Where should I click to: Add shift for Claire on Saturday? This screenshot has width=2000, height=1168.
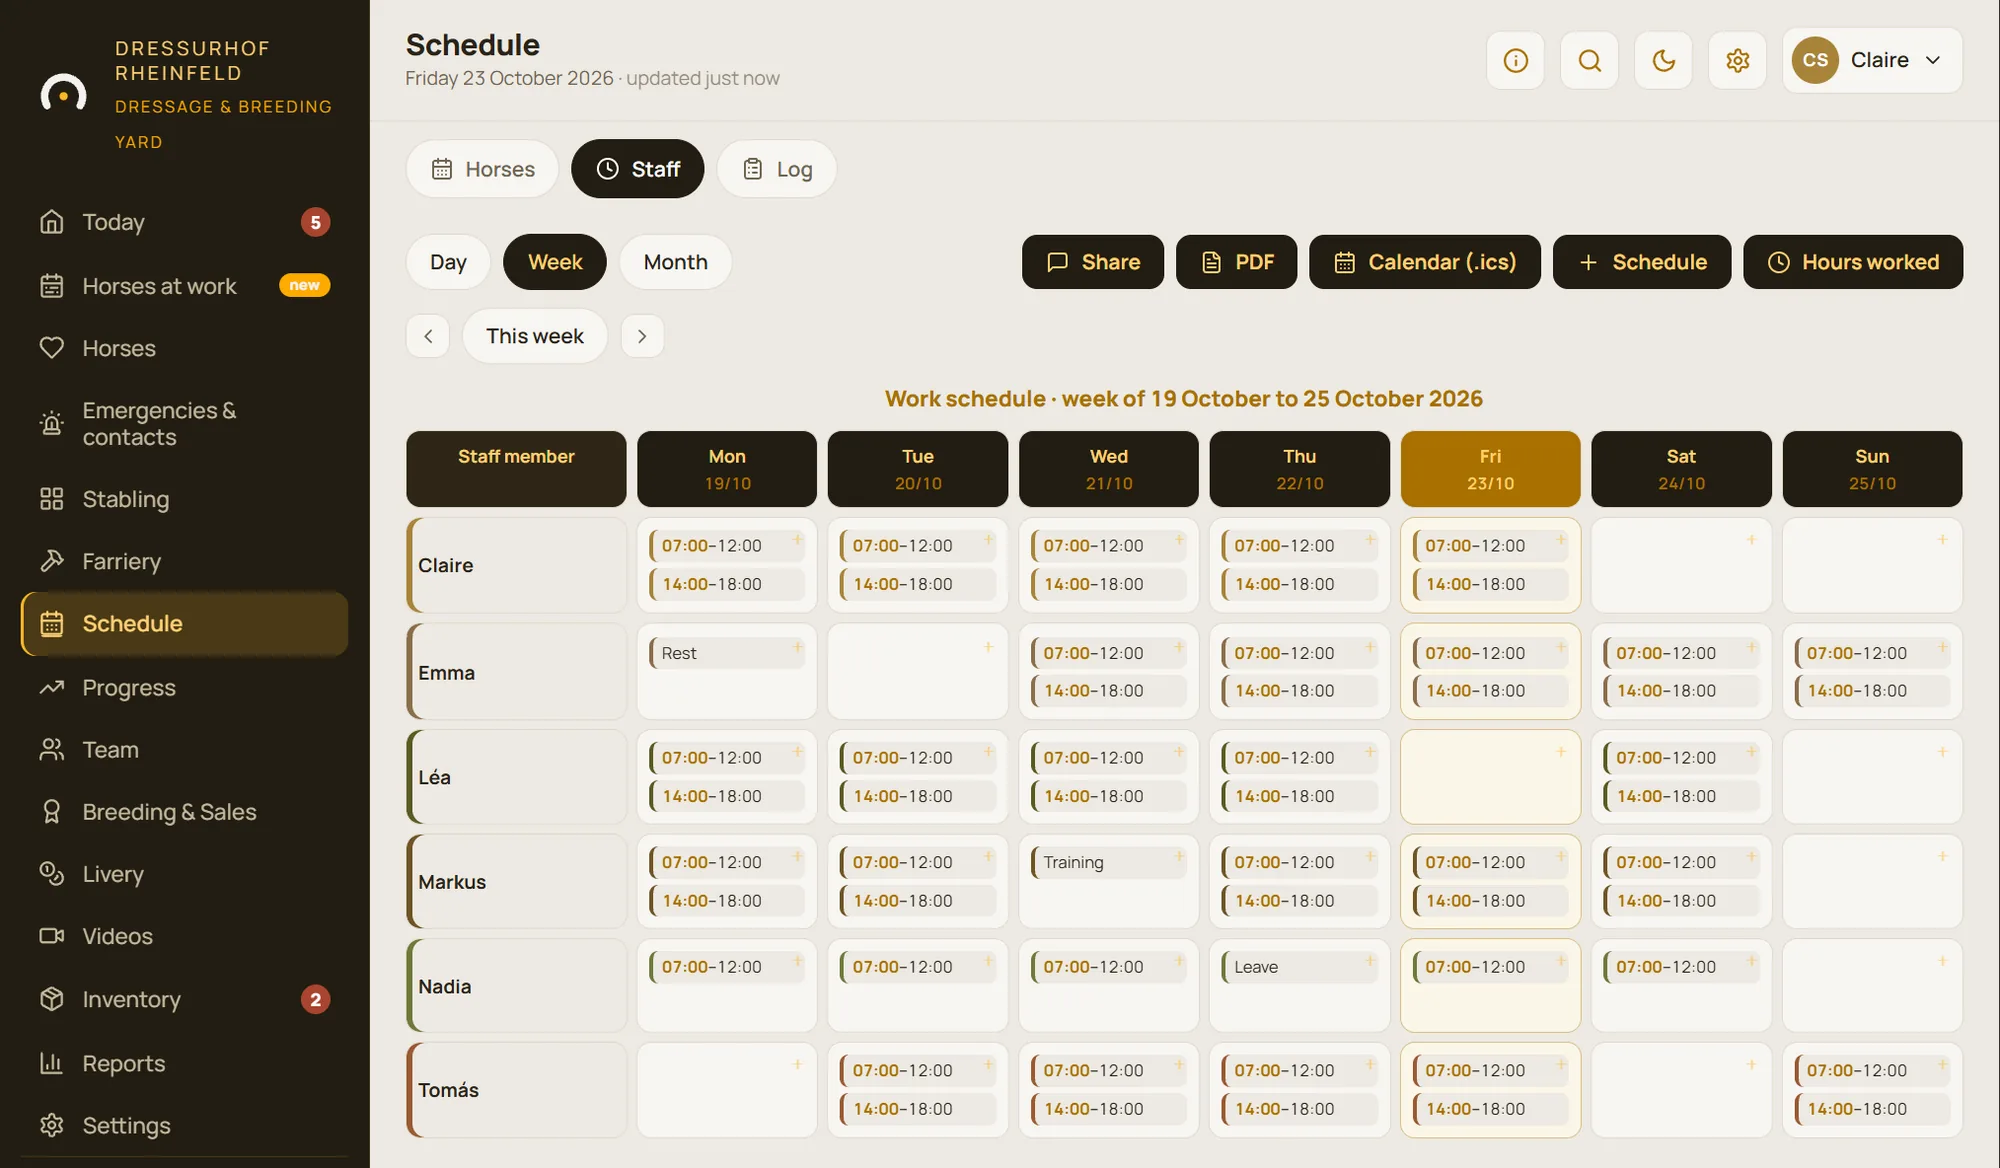click(1751, 540)
